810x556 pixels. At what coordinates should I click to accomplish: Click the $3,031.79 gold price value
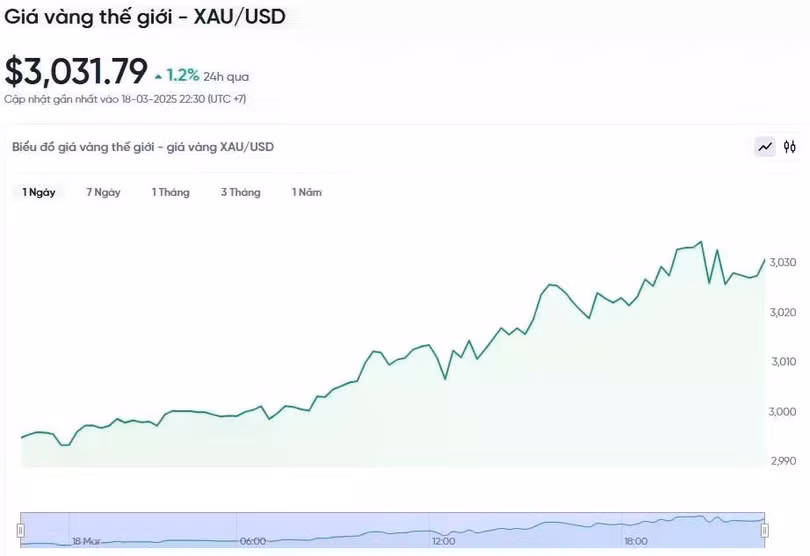(x=76, y=72)
